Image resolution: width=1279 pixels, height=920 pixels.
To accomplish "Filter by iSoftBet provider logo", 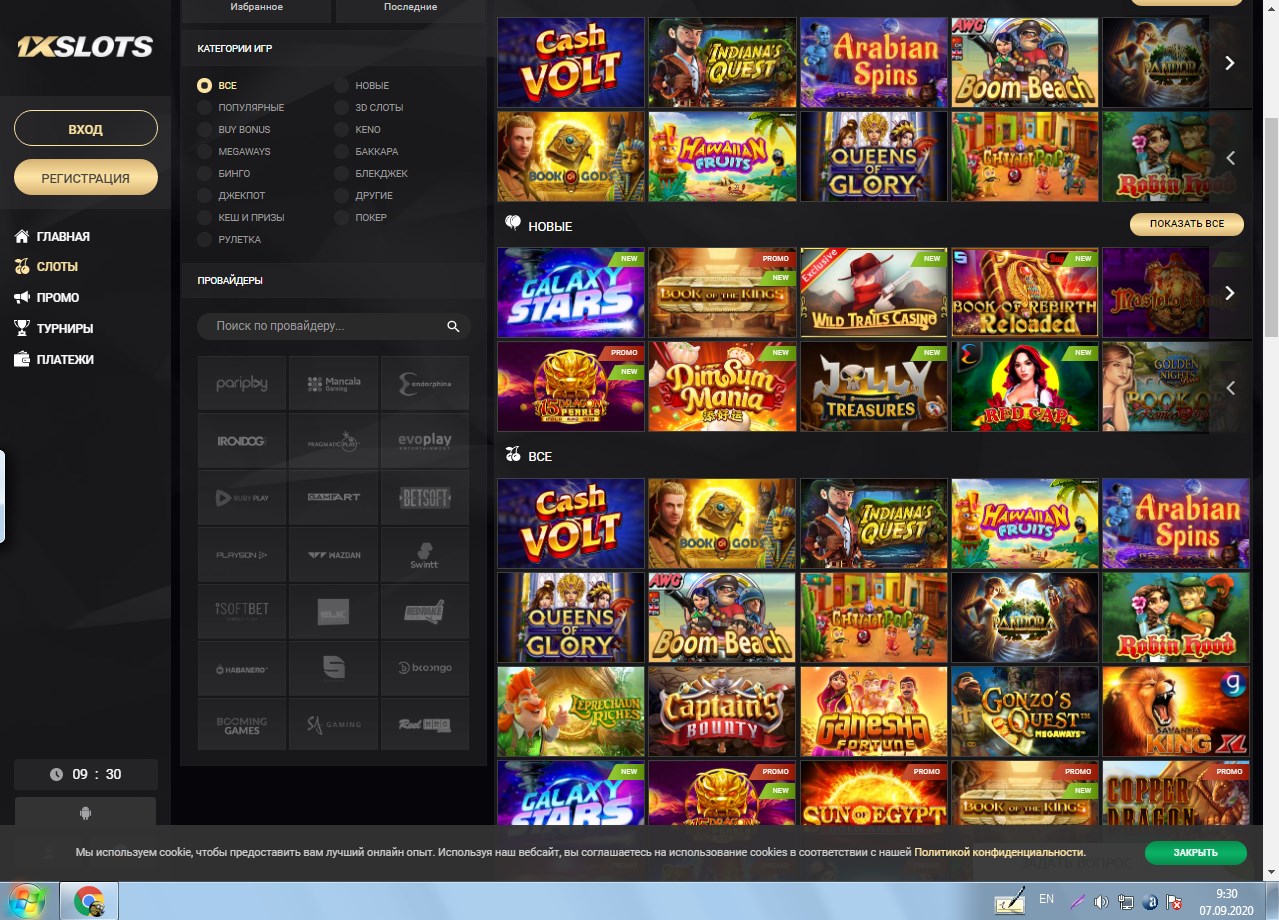I will 242,612.
